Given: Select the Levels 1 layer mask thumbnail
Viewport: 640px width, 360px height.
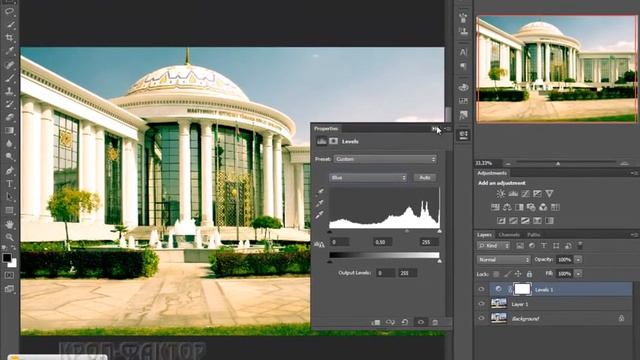Looking at the screenshot, I should tap(522, 289).
